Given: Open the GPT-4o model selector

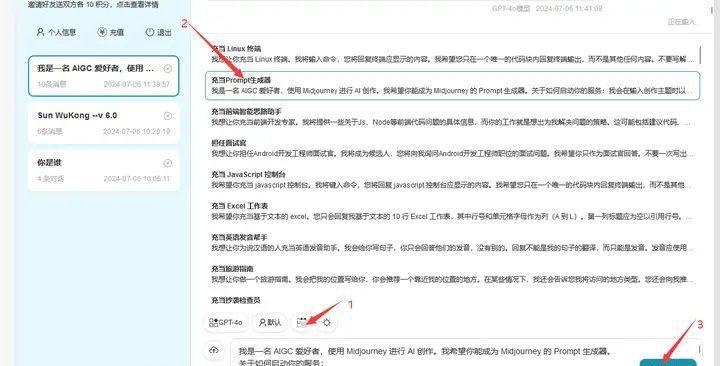Looking at the screenshot, I should click(x=225, y=322).
